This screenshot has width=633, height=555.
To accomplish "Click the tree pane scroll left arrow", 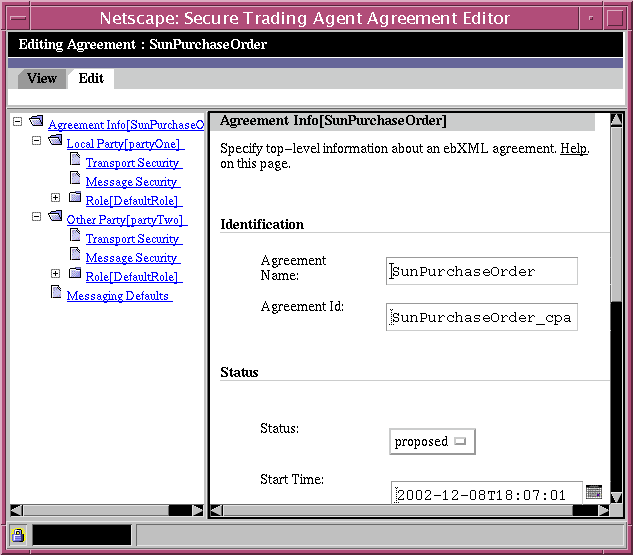I will 16,510.
